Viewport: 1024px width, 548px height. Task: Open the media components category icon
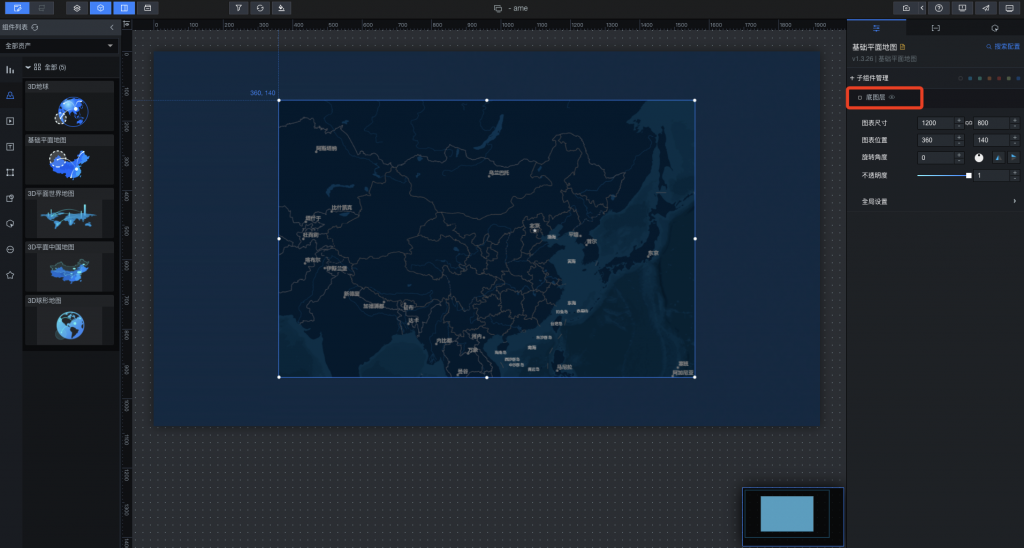10,121
